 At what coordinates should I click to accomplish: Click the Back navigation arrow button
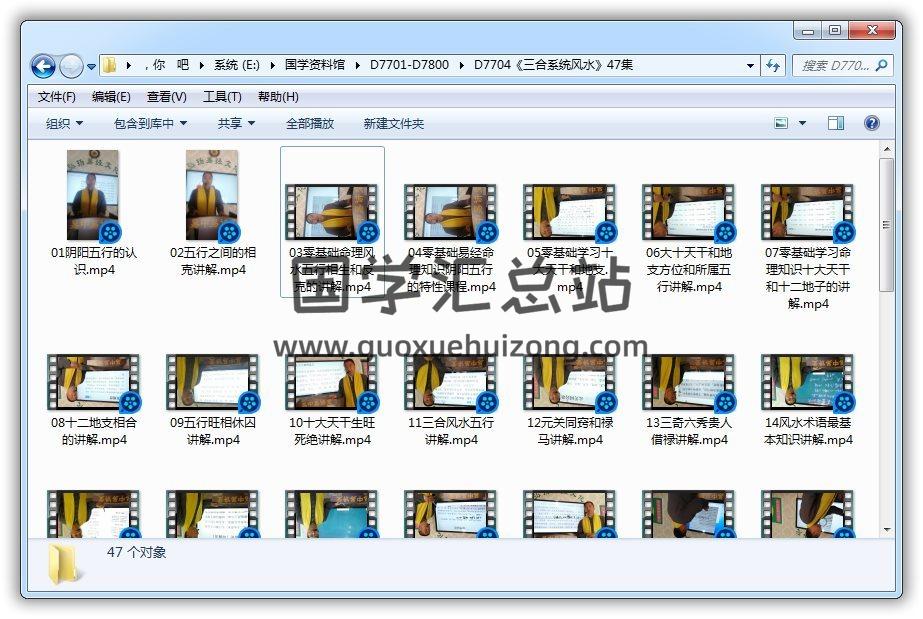[43, 66]
